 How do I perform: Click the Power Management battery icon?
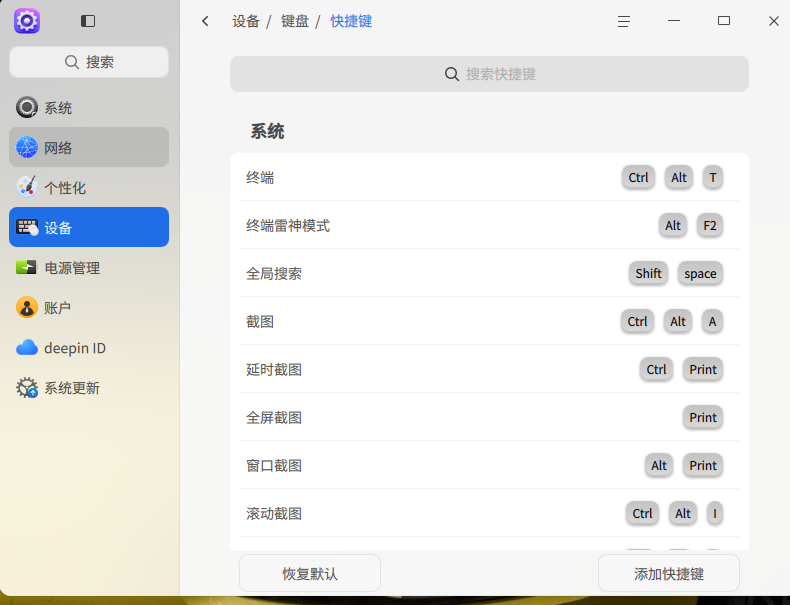click(x=26, y=267)
